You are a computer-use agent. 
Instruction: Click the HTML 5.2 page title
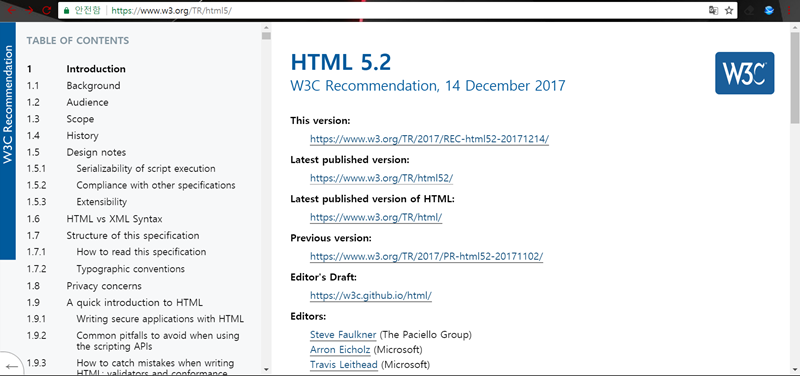click(341, 62)
